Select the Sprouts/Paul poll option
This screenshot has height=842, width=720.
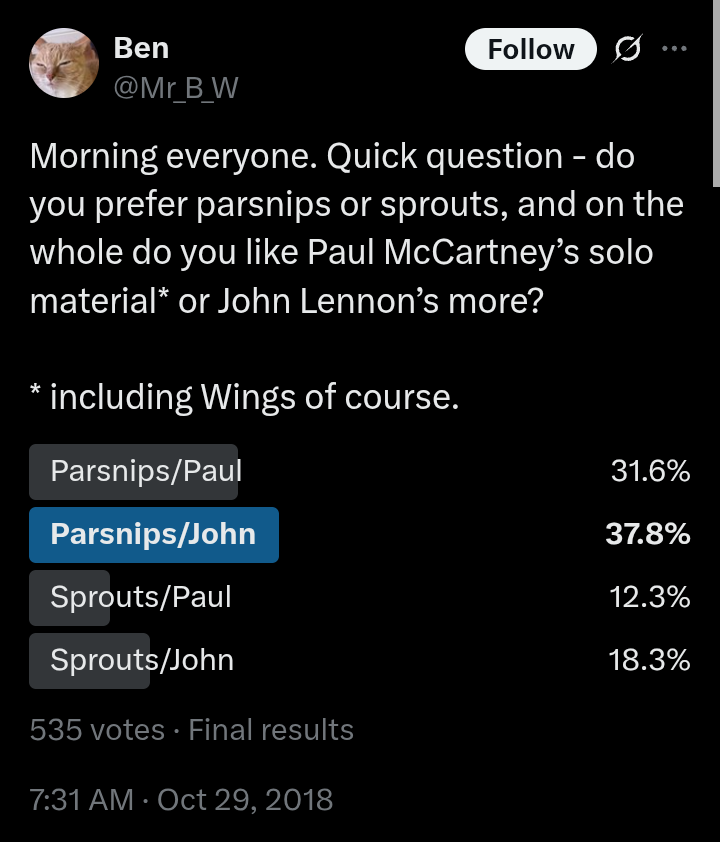[x=141, y=597]
